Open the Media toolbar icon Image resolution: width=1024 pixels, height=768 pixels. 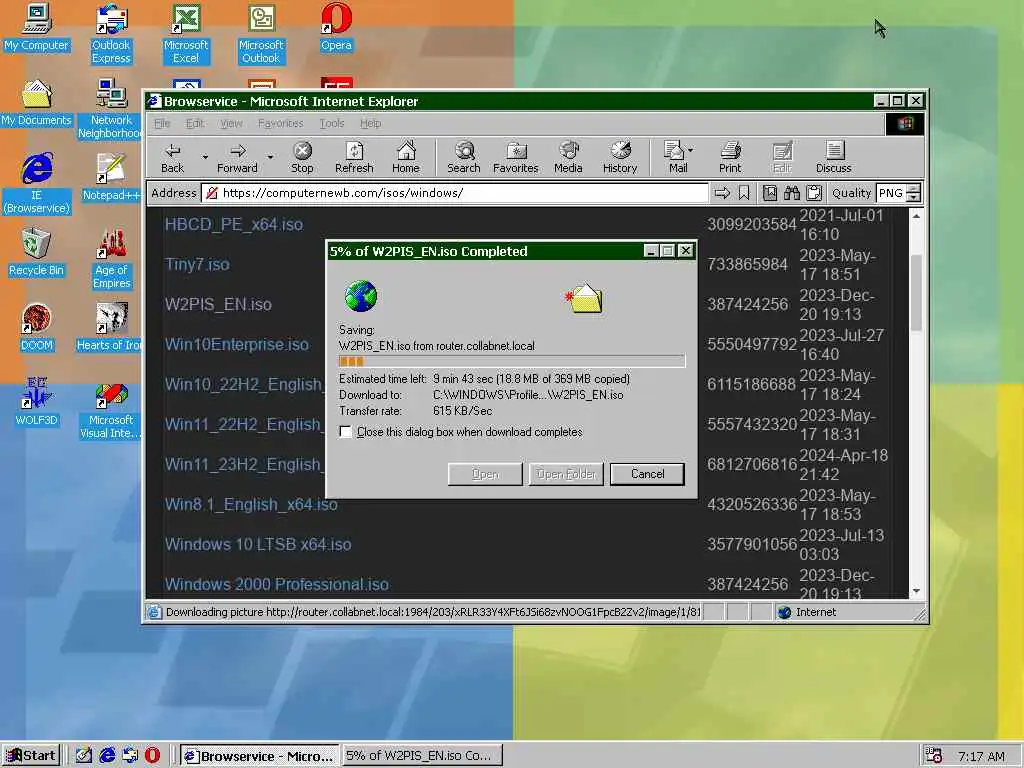coord(568,157)
